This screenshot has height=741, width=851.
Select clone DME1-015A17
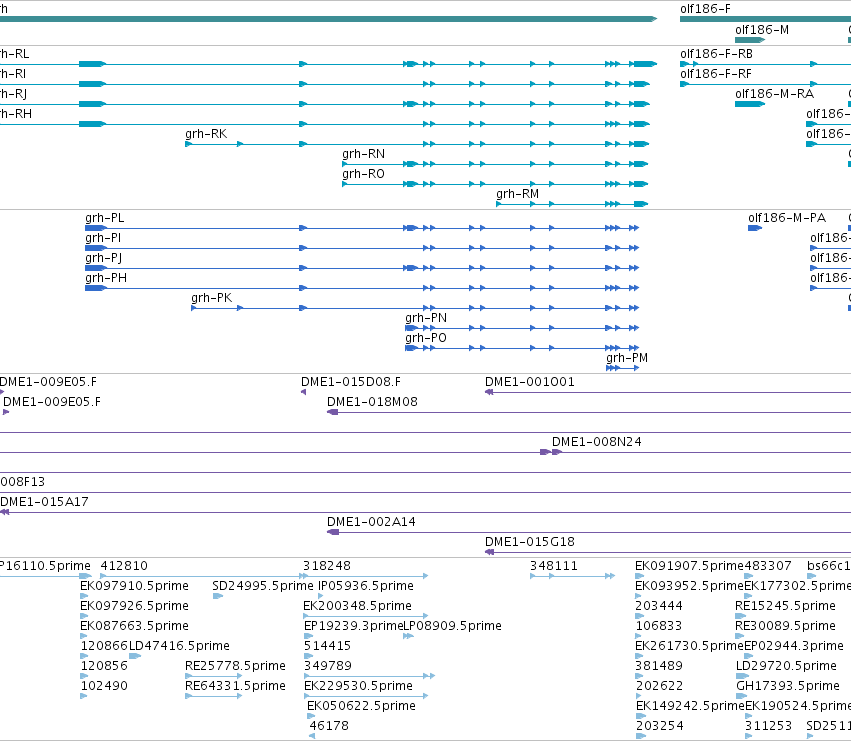45,502
